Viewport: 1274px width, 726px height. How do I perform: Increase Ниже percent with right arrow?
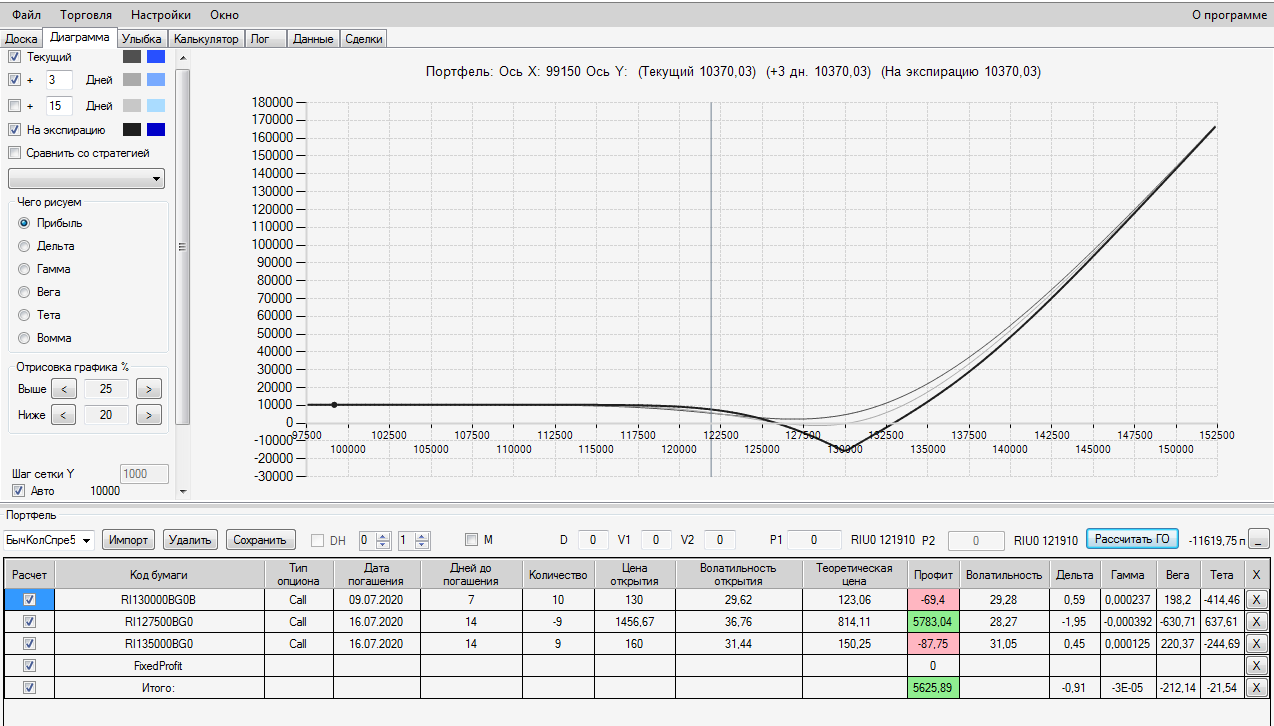tap(148, 414)
